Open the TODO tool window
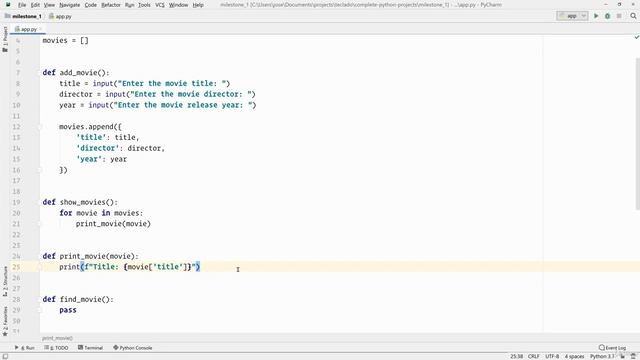The width and height of the screenshot is (640, 360). [x=56, y=348]
